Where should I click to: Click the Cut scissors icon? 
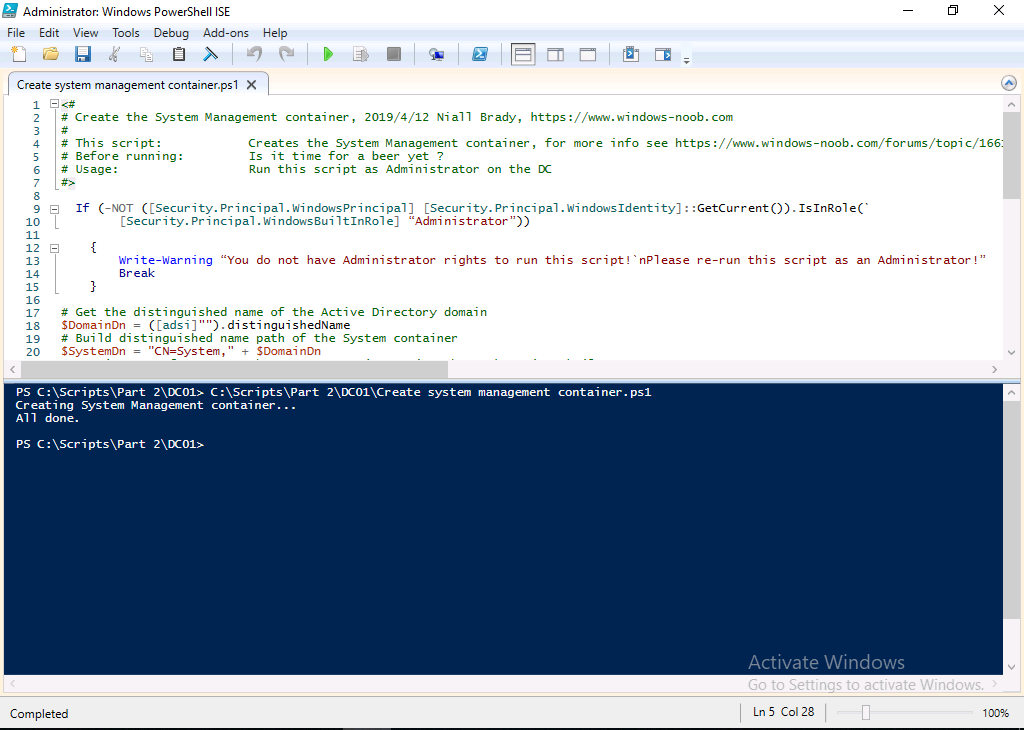tap(115, 54)
